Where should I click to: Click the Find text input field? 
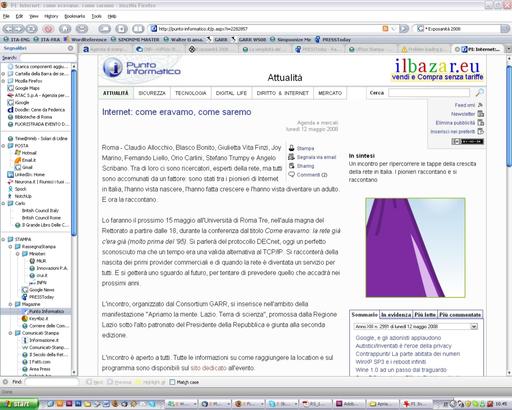coord(52,382)
